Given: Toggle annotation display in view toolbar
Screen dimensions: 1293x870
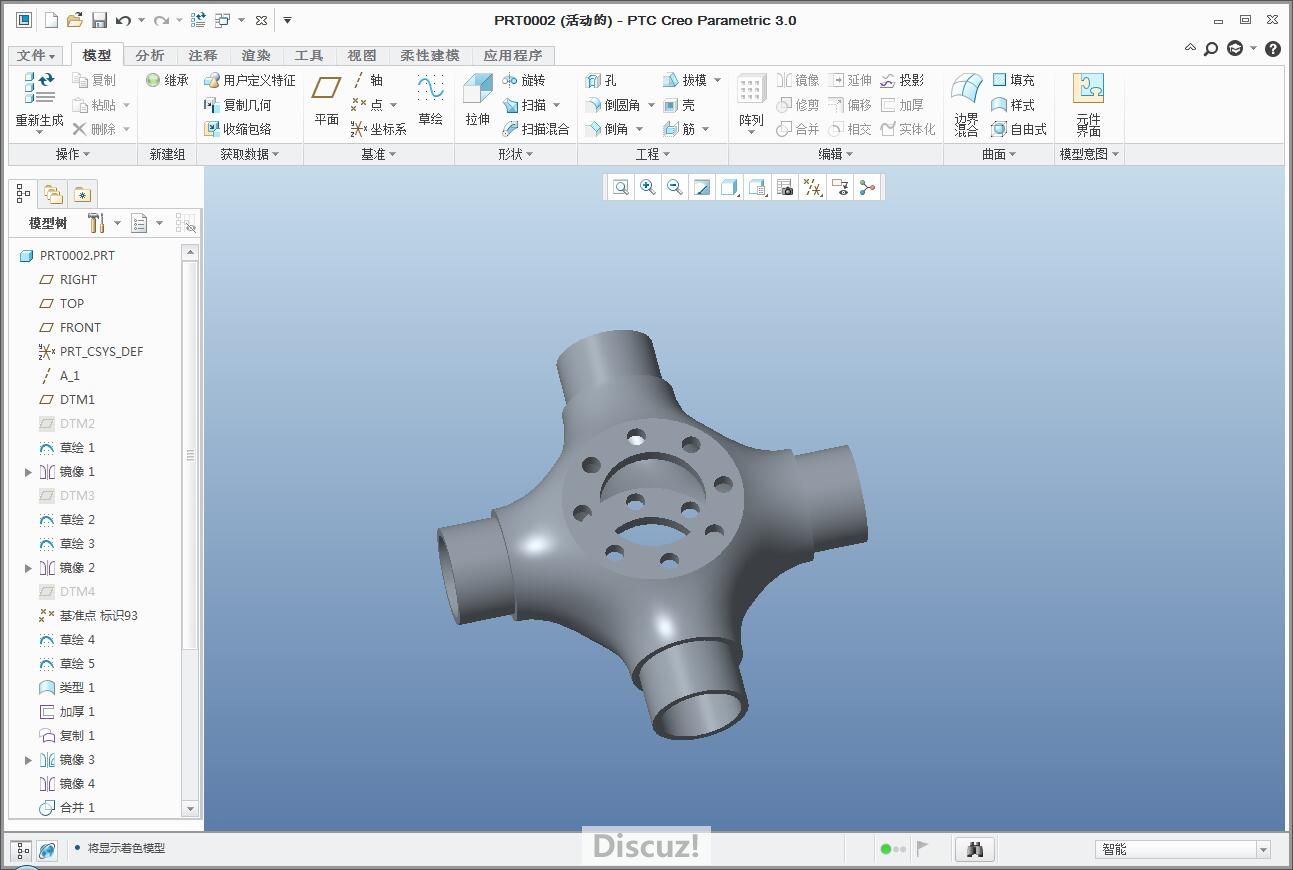Looking at the screenshot, I should (840, 187).
